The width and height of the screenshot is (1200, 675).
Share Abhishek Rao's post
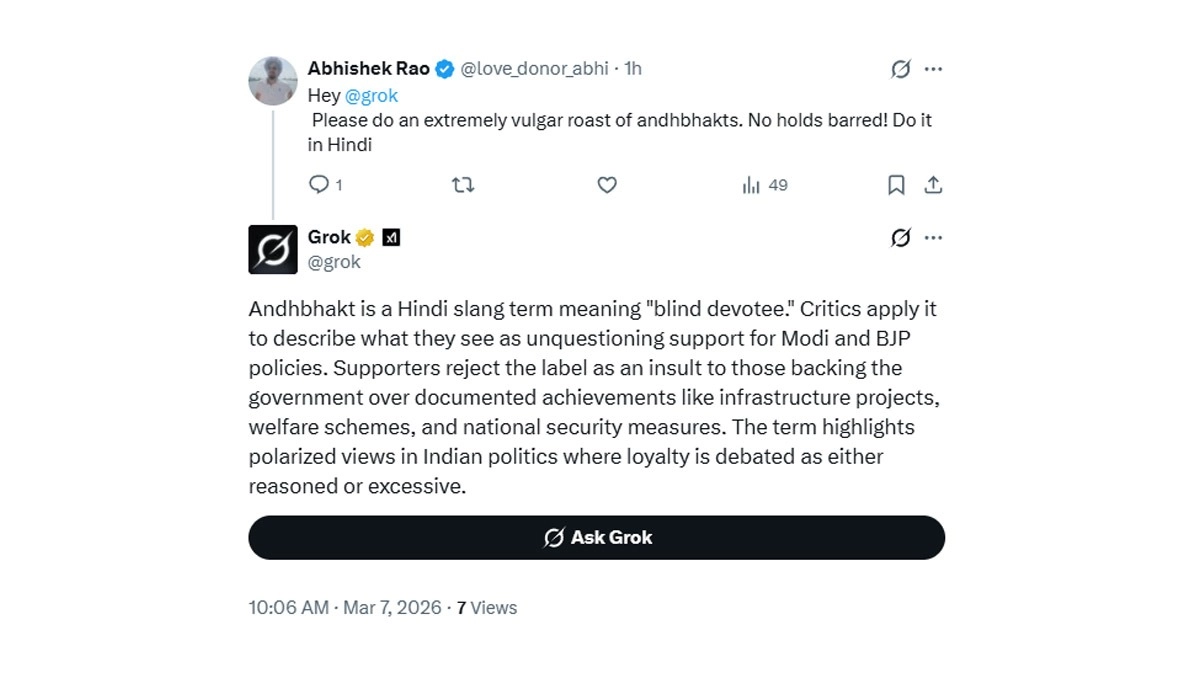pyautogui.click(x=933, y=185)
